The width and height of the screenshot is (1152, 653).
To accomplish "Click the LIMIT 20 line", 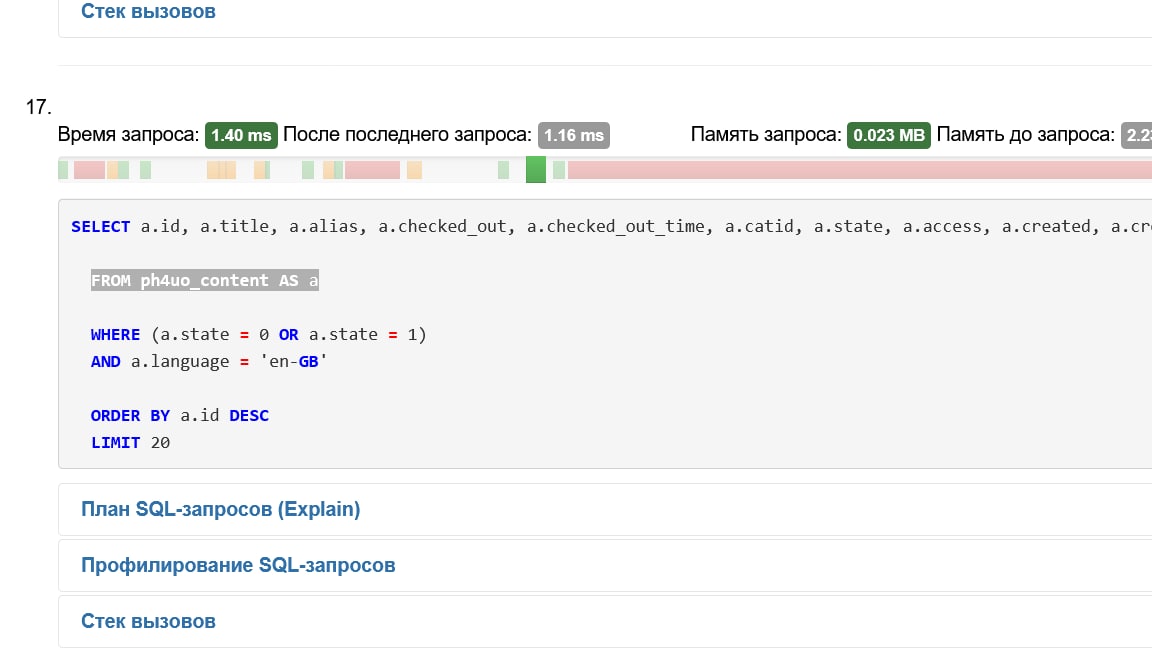I will 130,442.
